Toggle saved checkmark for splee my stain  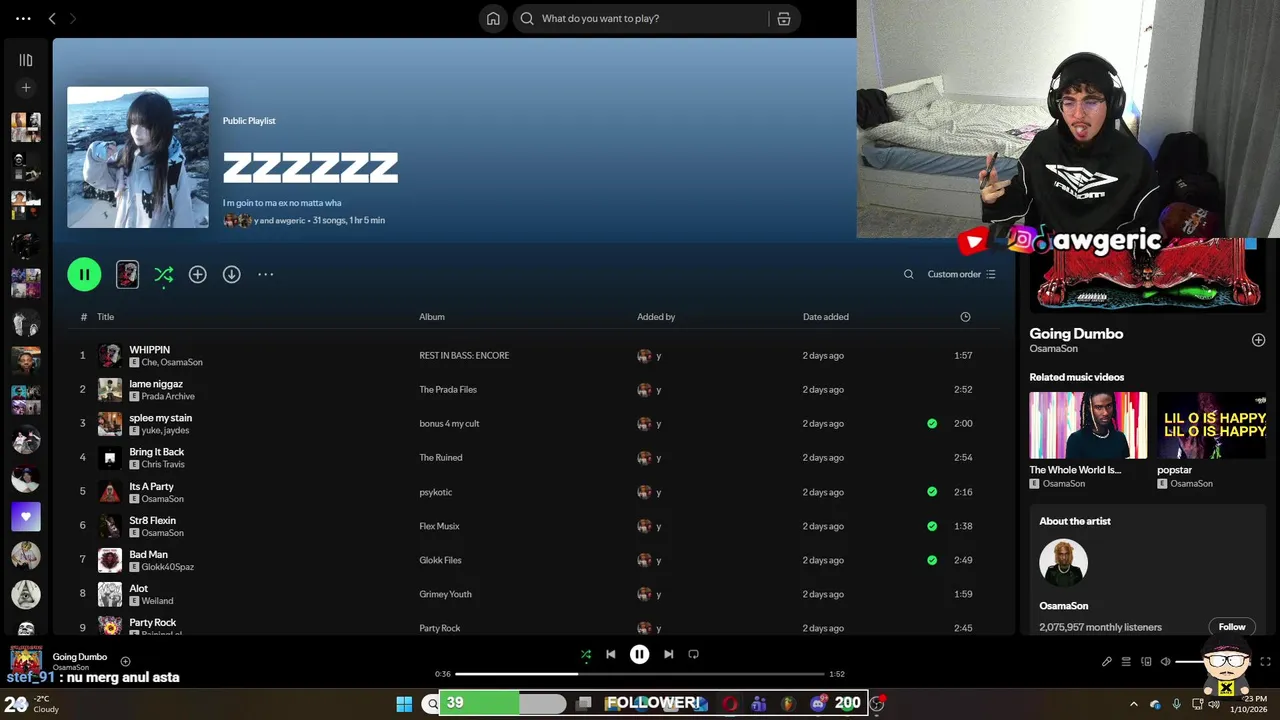coord(932,423)
